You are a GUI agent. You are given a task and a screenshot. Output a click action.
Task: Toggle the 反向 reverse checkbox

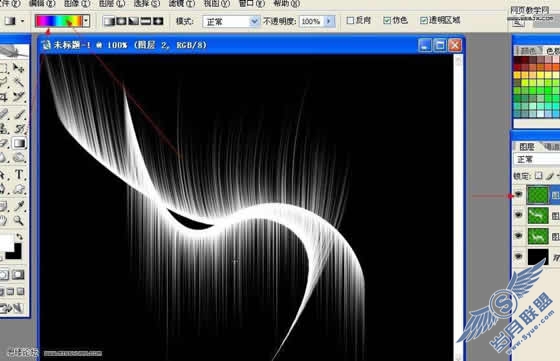point(350,21)
